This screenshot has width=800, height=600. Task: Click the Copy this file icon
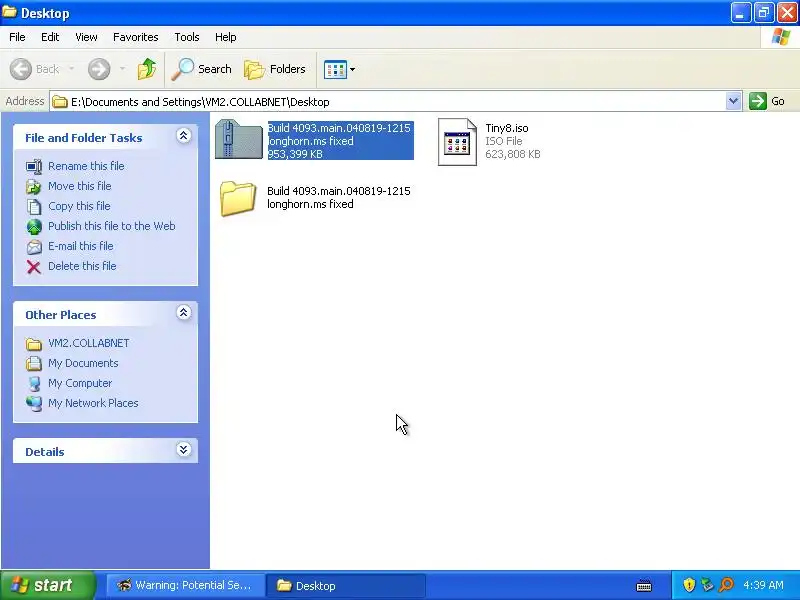pos(34,207)
